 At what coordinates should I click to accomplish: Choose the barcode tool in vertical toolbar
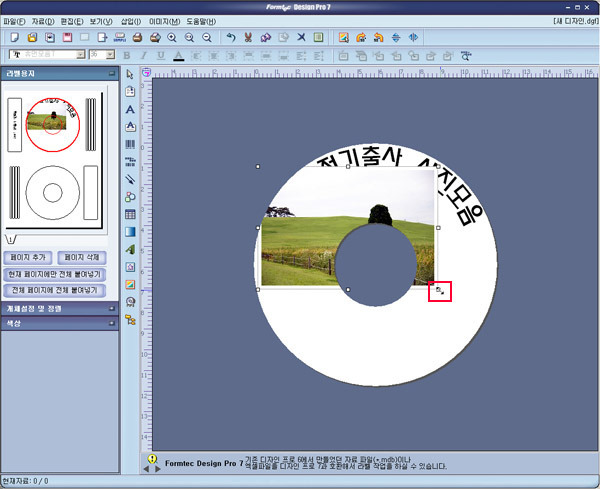pos(131,144)
